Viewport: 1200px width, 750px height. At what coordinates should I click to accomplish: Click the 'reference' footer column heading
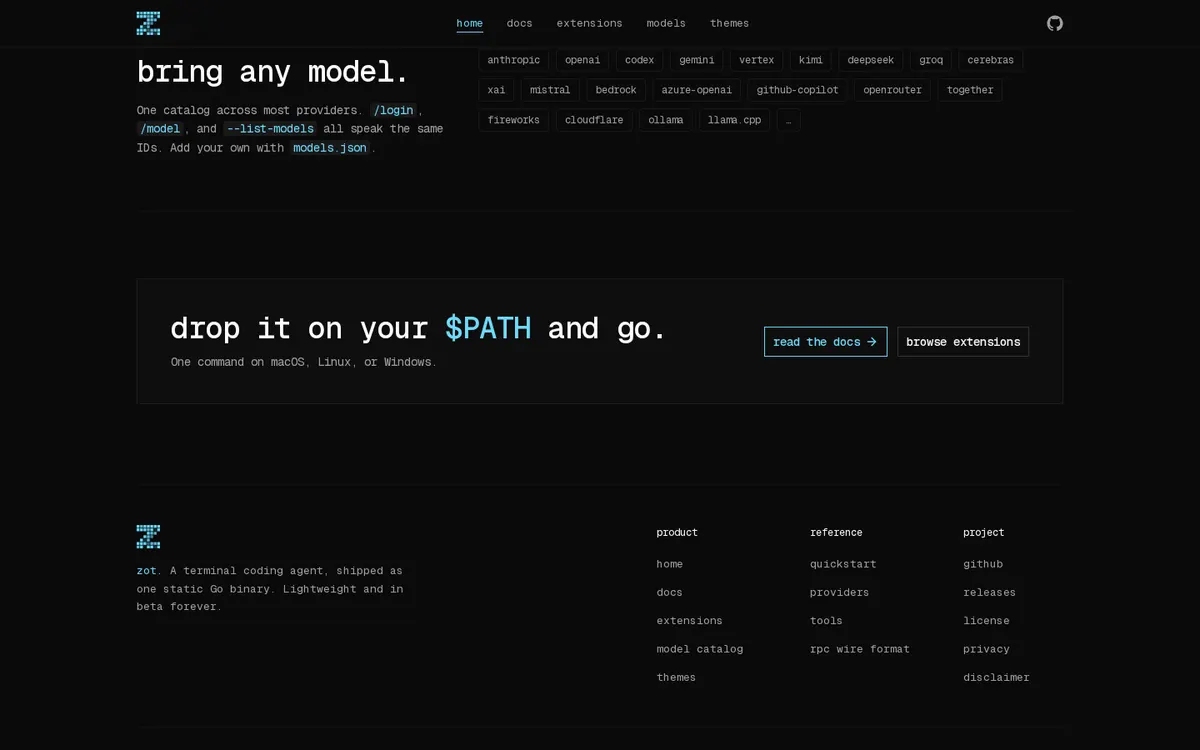(836, 533)
